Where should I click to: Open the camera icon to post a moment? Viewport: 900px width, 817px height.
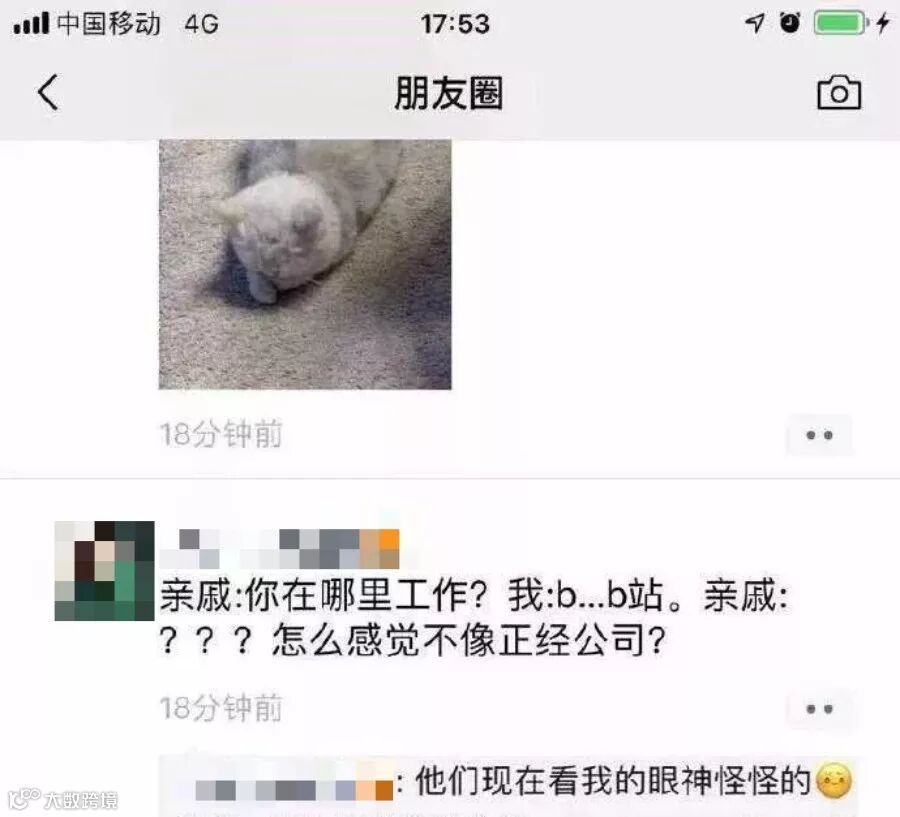pyautogui.click(x=839, y=92)
